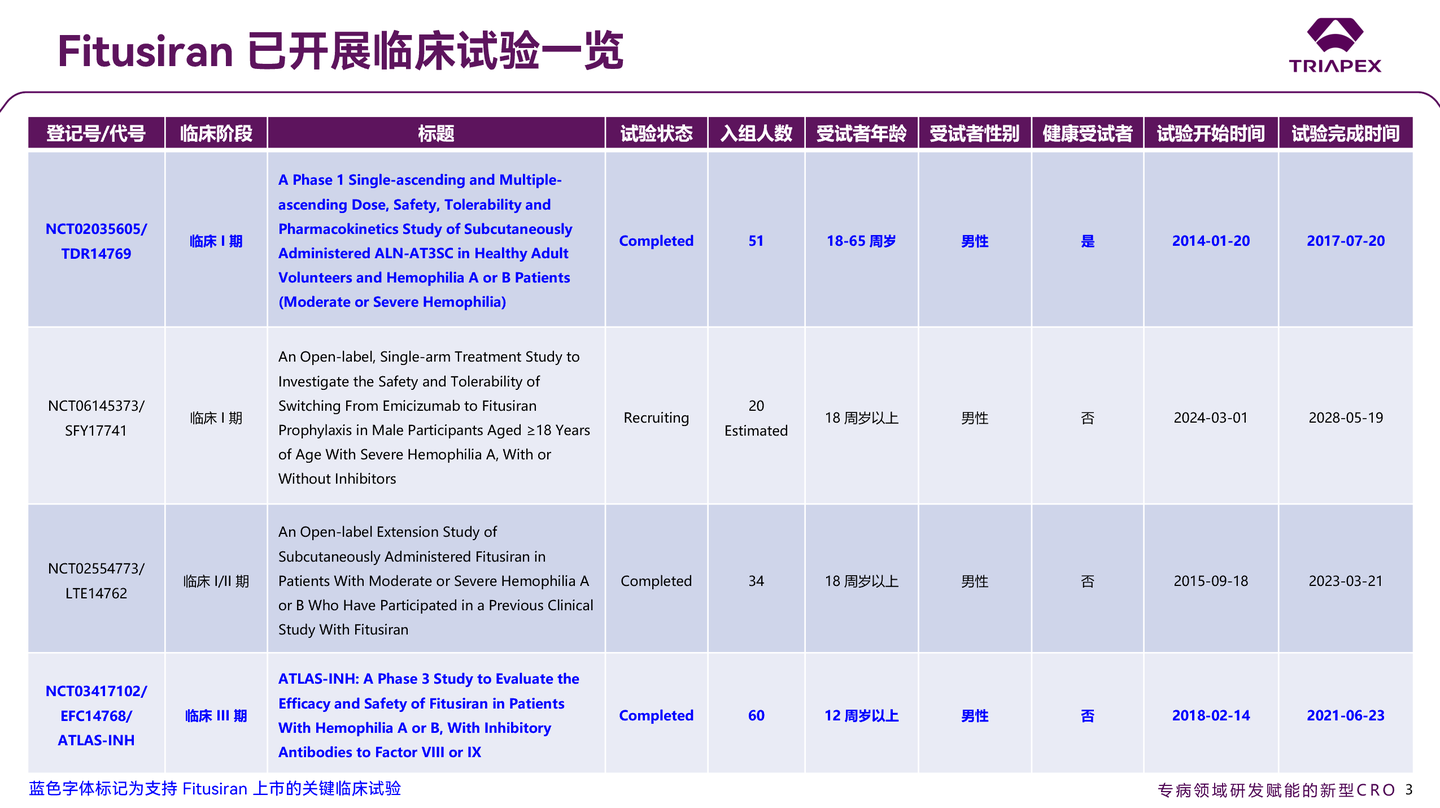Viewport: 1440px width, 808px height.
Task: Click the Completed status of ATLAS-INH trial
Action: [655, 715]
